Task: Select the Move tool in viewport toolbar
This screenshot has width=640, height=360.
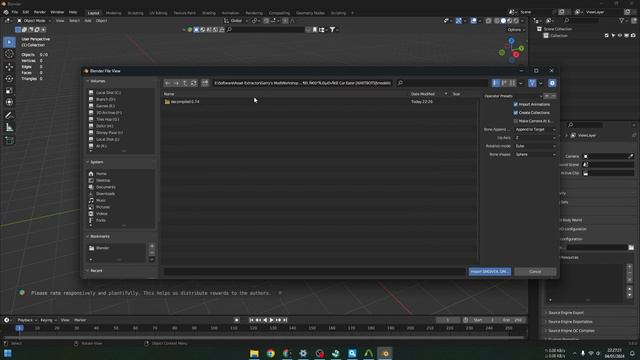Action: pyautogui.click(x=9, y=67)
